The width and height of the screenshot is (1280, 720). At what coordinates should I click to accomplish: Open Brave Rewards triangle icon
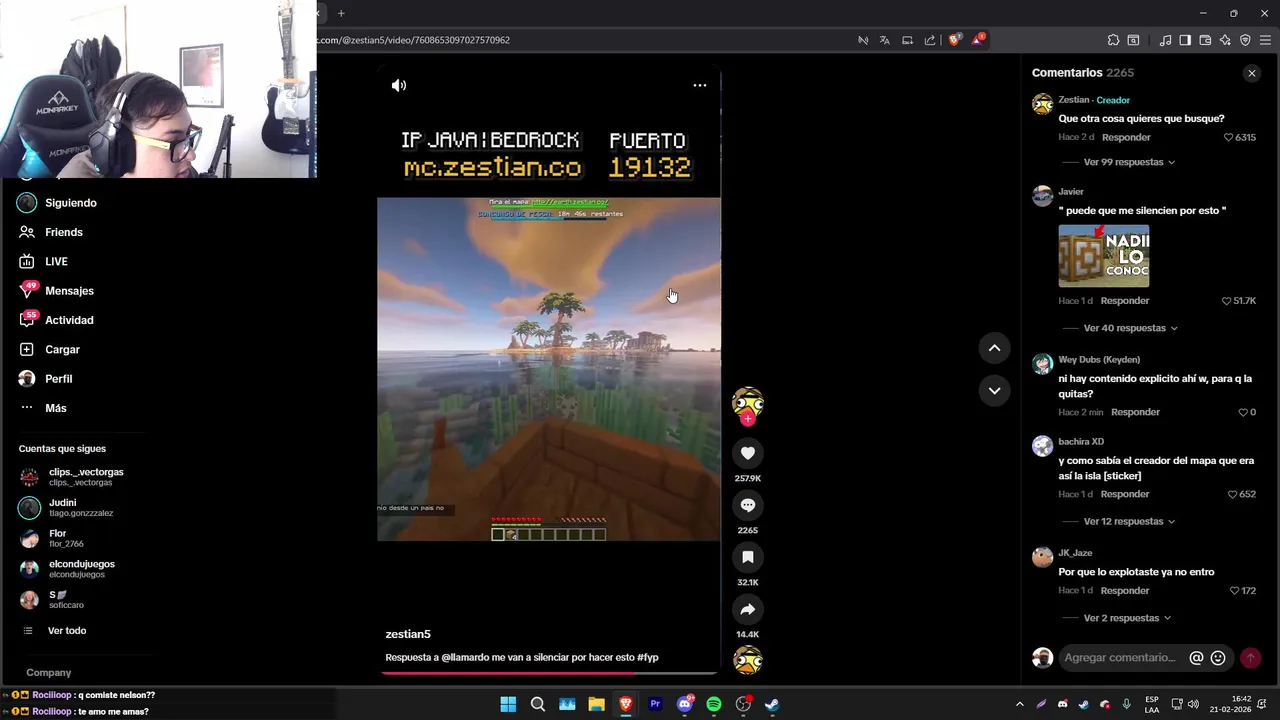pos(979,40)
